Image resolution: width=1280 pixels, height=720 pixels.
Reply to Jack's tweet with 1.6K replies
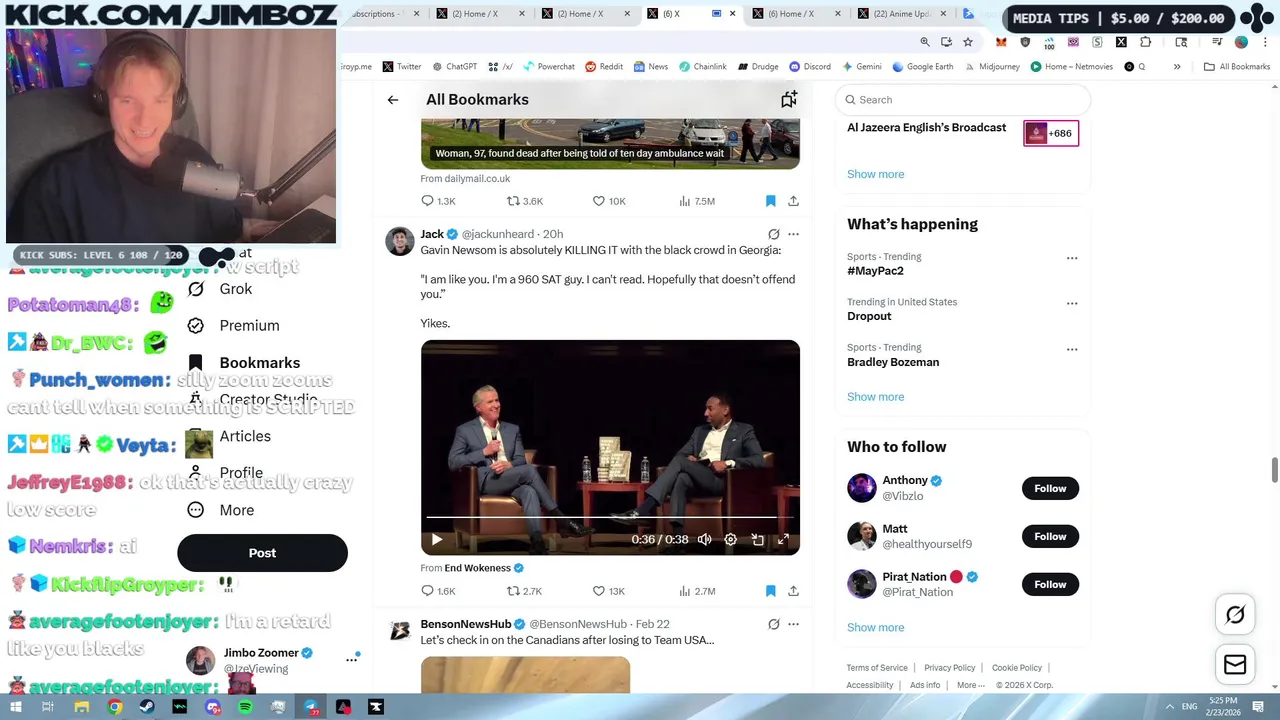(438, 591)
